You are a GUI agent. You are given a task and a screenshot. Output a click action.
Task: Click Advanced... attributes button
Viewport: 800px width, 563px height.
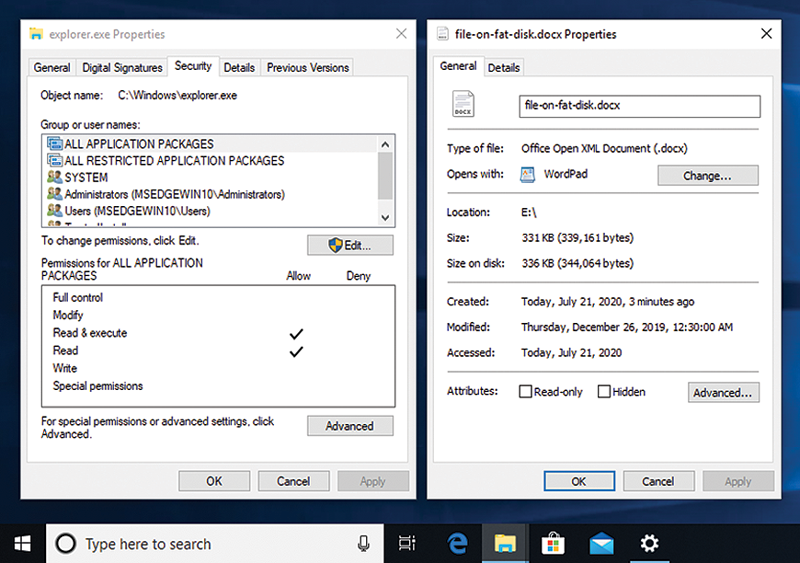pyautogui.click(x=723, y=393)
